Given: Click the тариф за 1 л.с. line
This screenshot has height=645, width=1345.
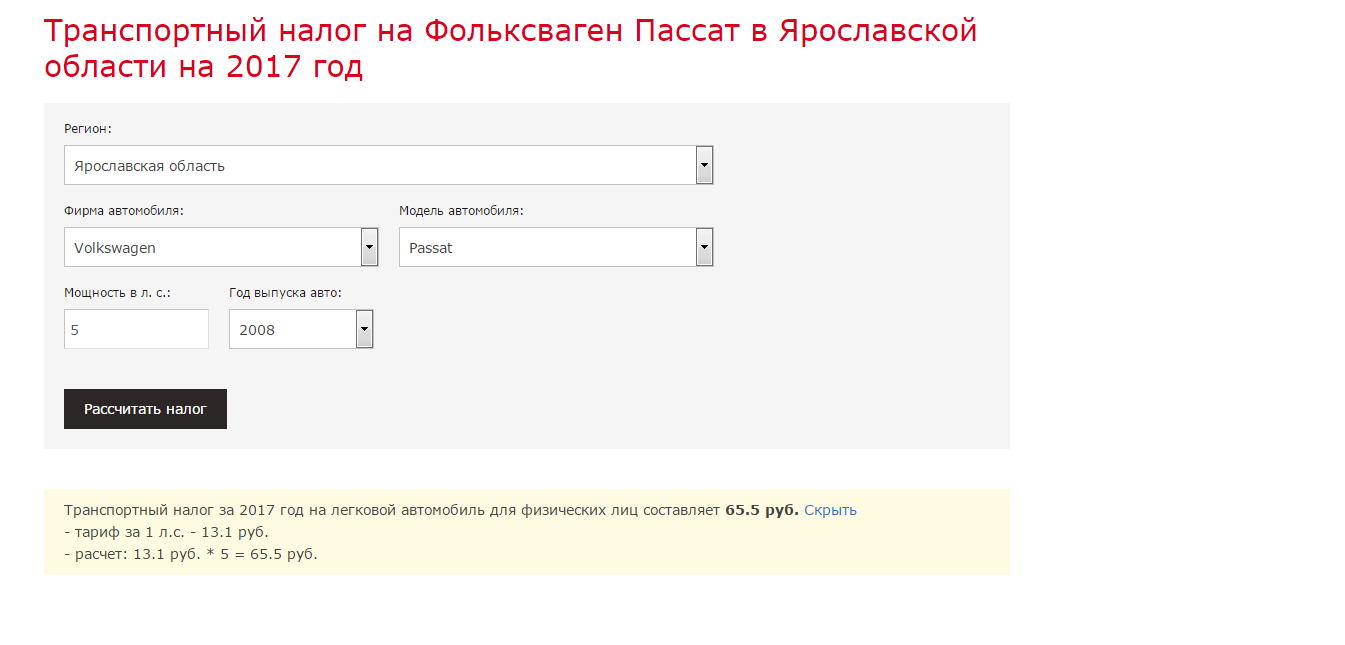Looking at the screenshot, I should pyautogui.click(x=166, y=532).
